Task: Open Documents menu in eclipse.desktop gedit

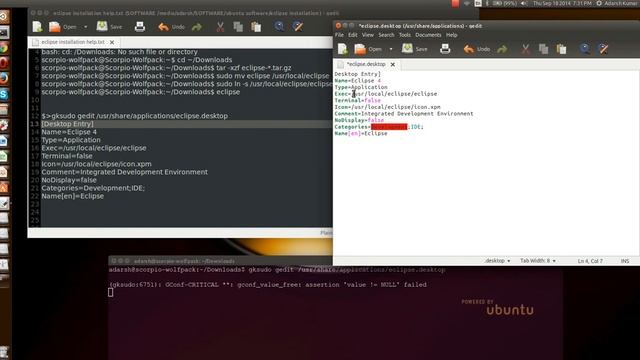Action: [428, 35]
